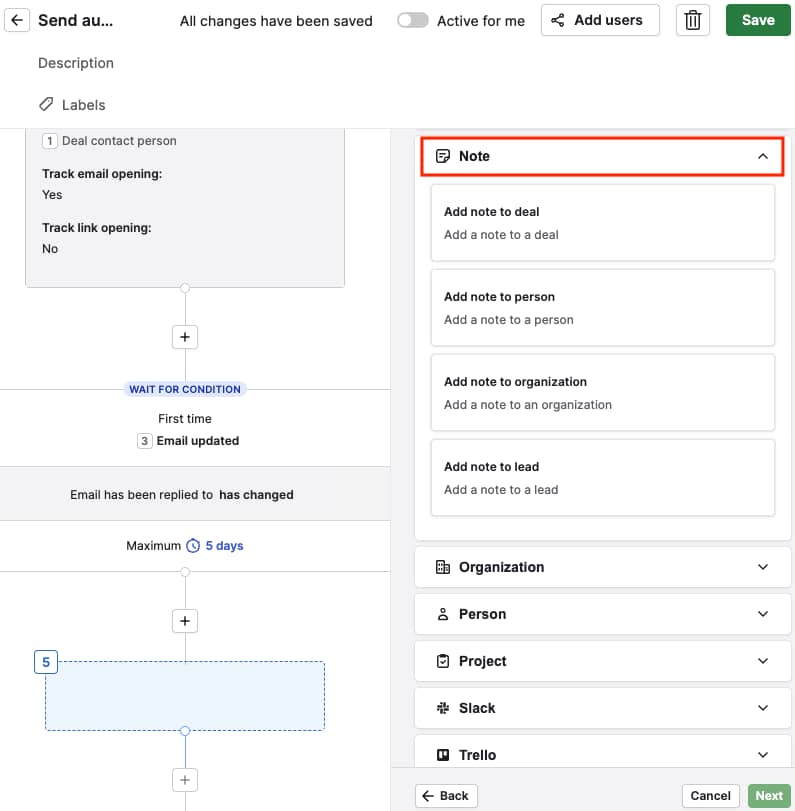The image size is (795, 811).
Task: Cancel the current action selection
Action: coord(710,795)
